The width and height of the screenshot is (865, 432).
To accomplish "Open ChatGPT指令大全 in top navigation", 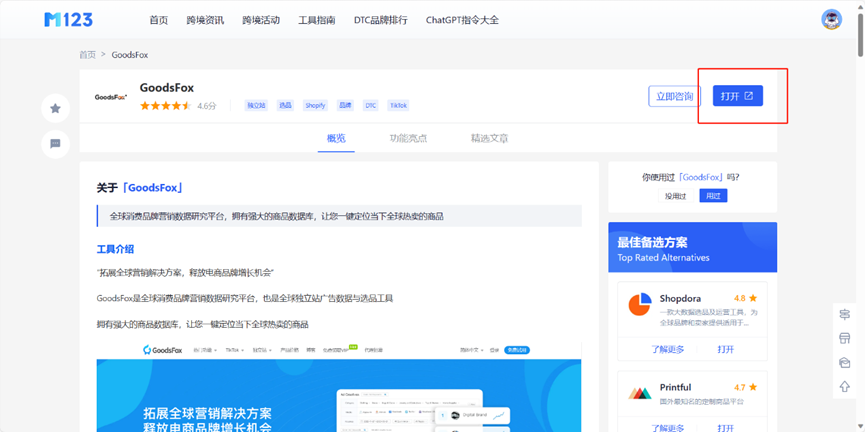I will [x=462, y=20].
